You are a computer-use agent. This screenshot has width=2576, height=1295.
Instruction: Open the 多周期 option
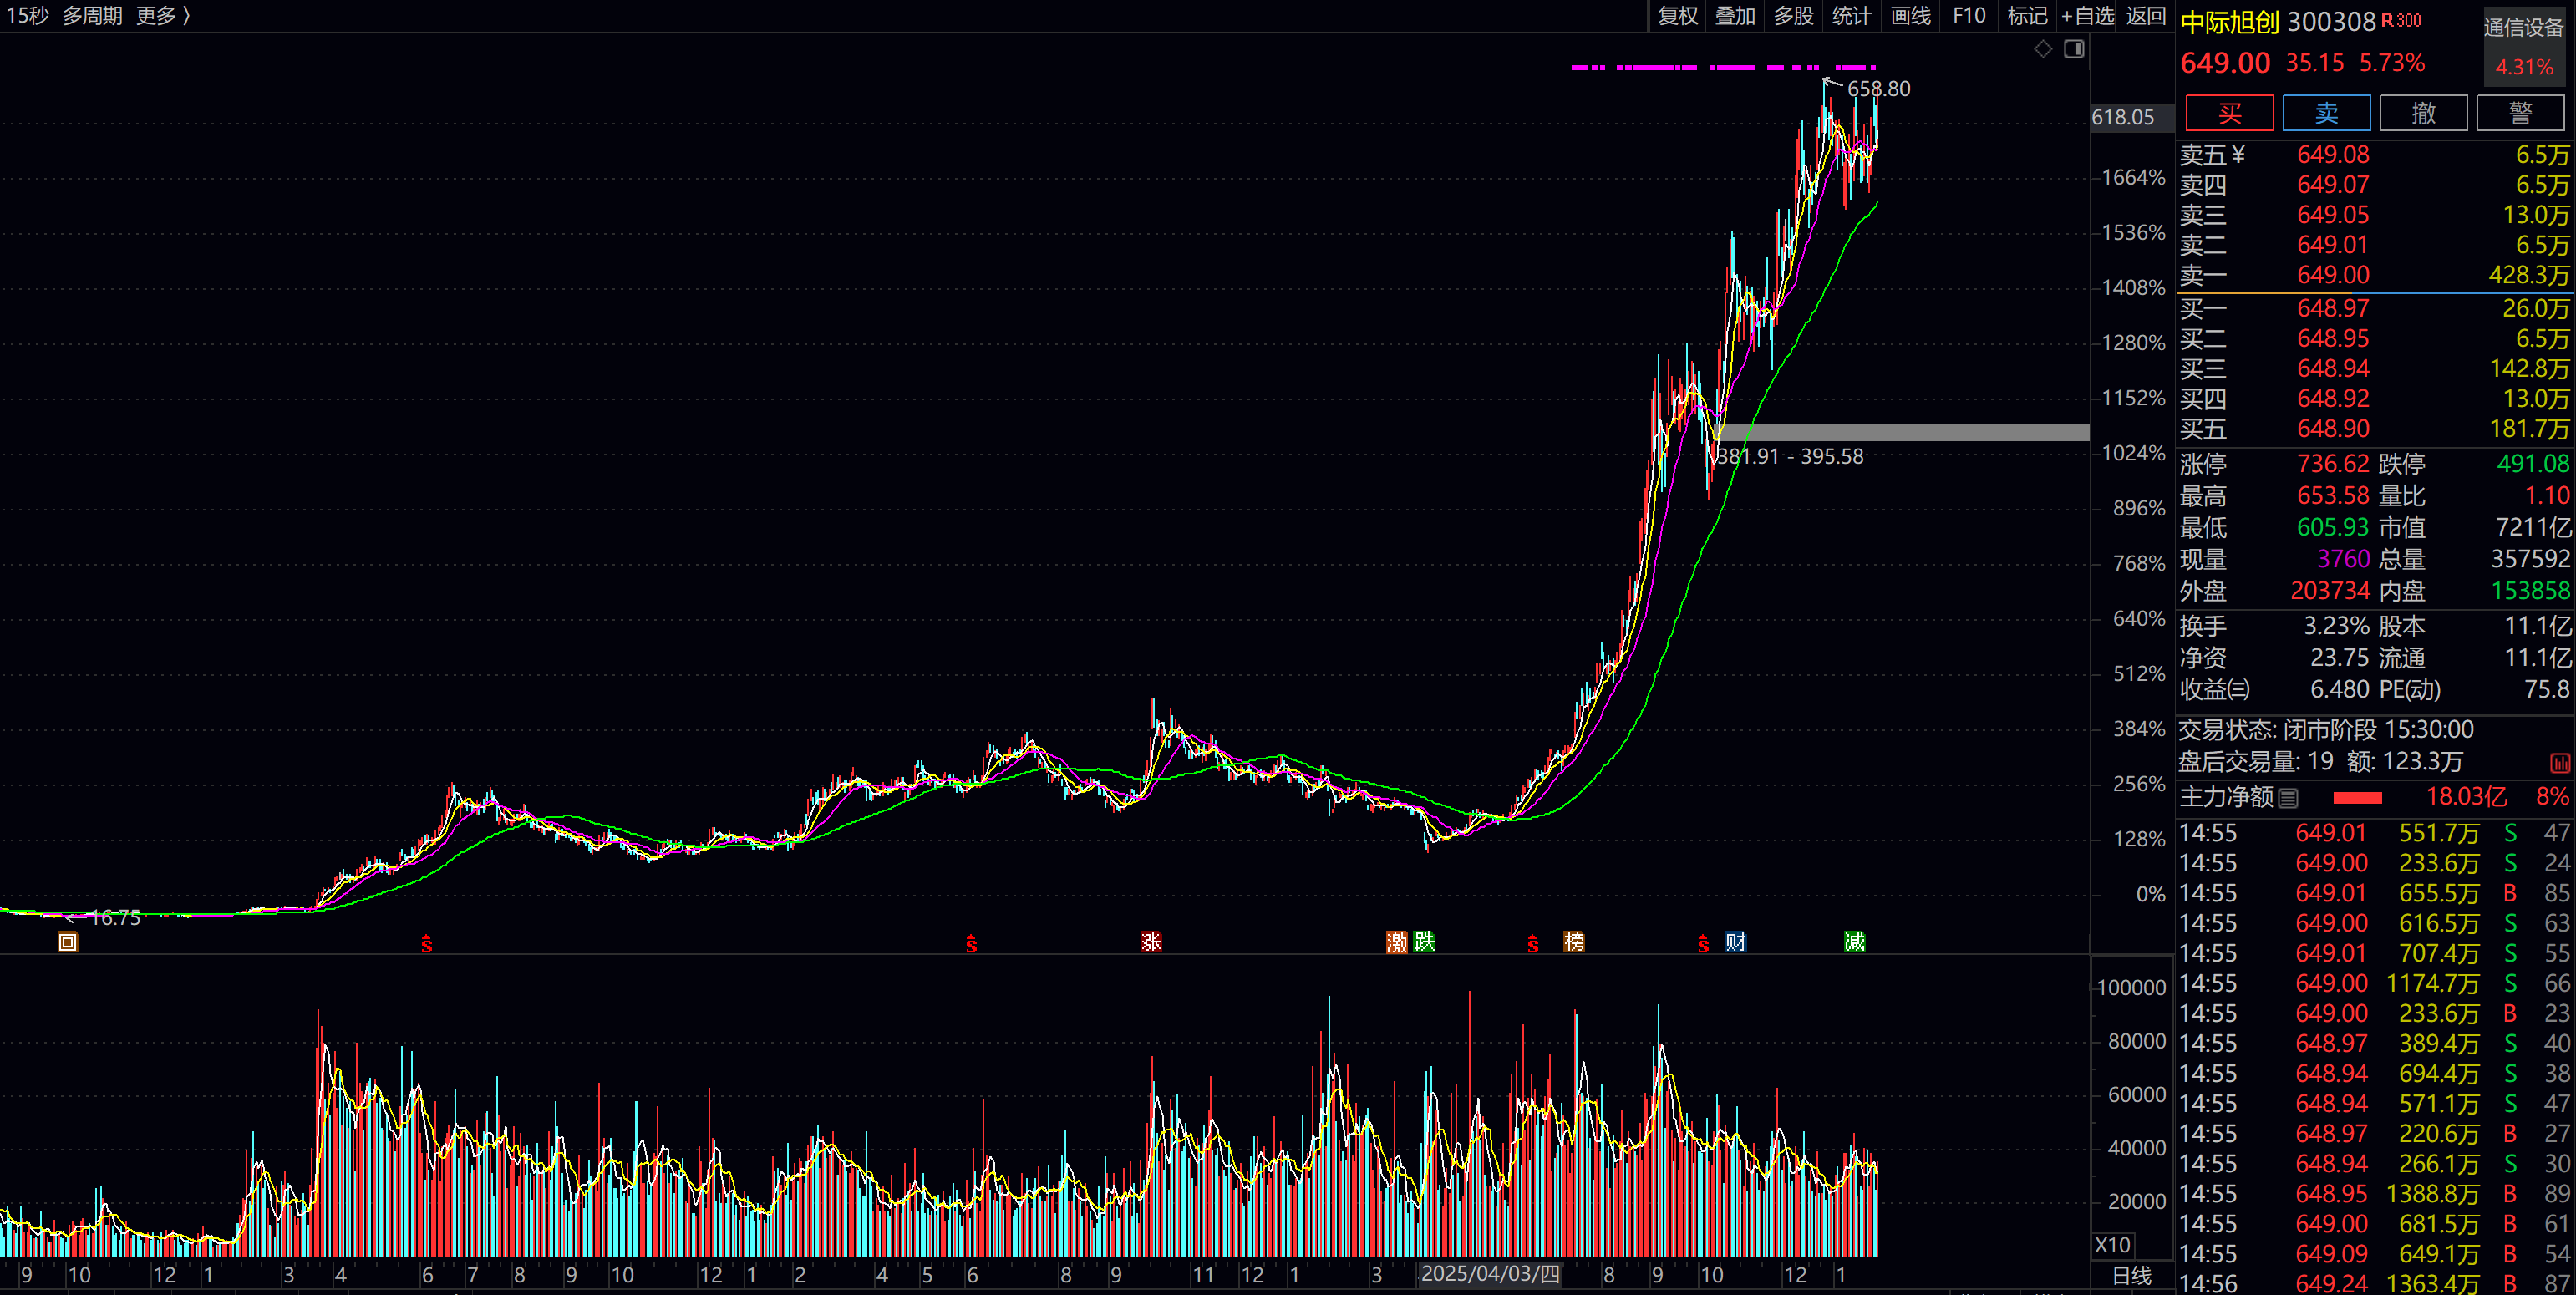[92, 16]
